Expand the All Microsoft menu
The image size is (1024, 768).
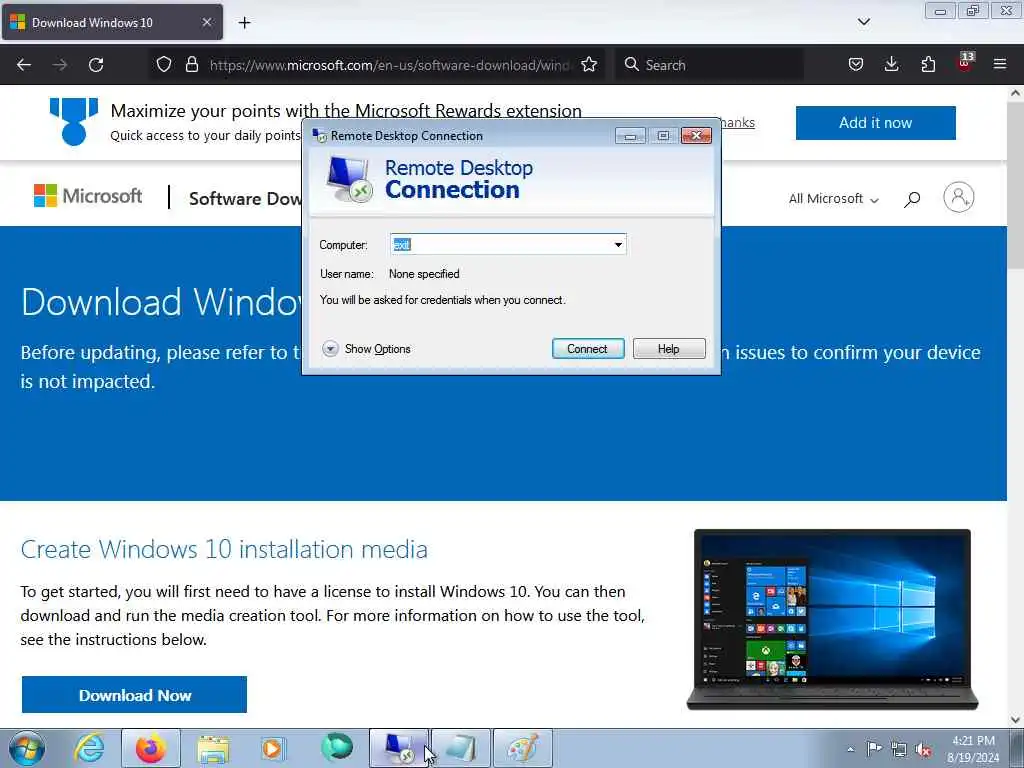click(833, 199)
